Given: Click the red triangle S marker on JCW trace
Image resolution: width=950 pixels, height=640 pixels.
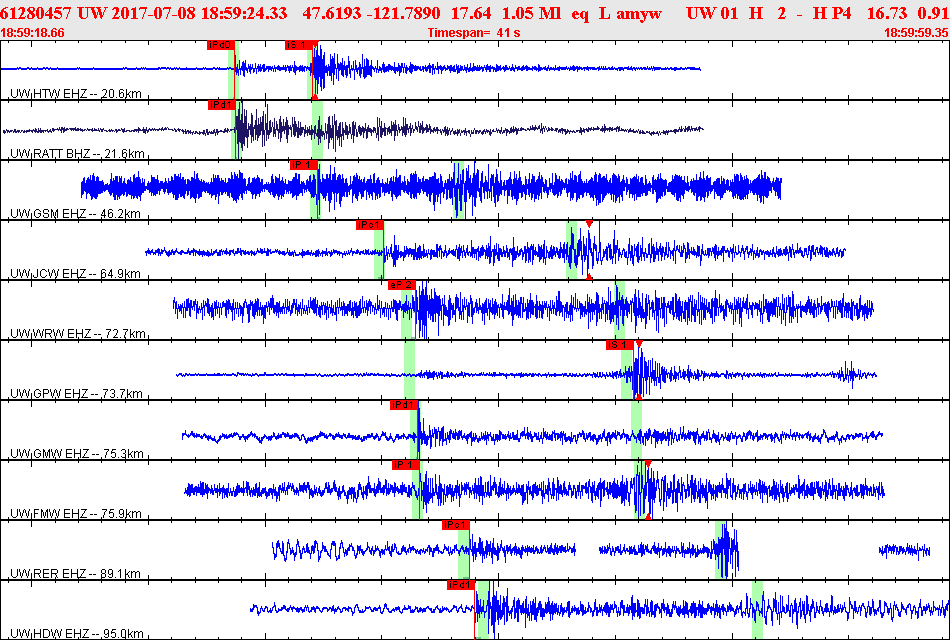Looking at the screenshot, I should 589,224.
